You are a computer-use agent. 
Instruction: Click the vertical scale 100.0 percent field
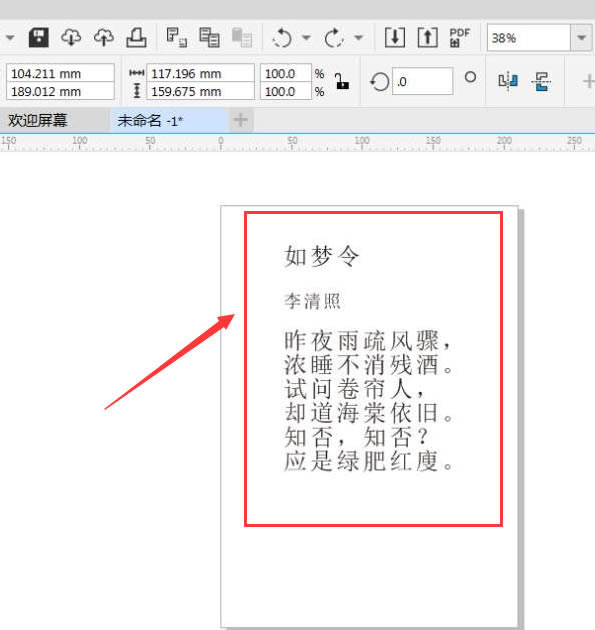coord(286,91)
